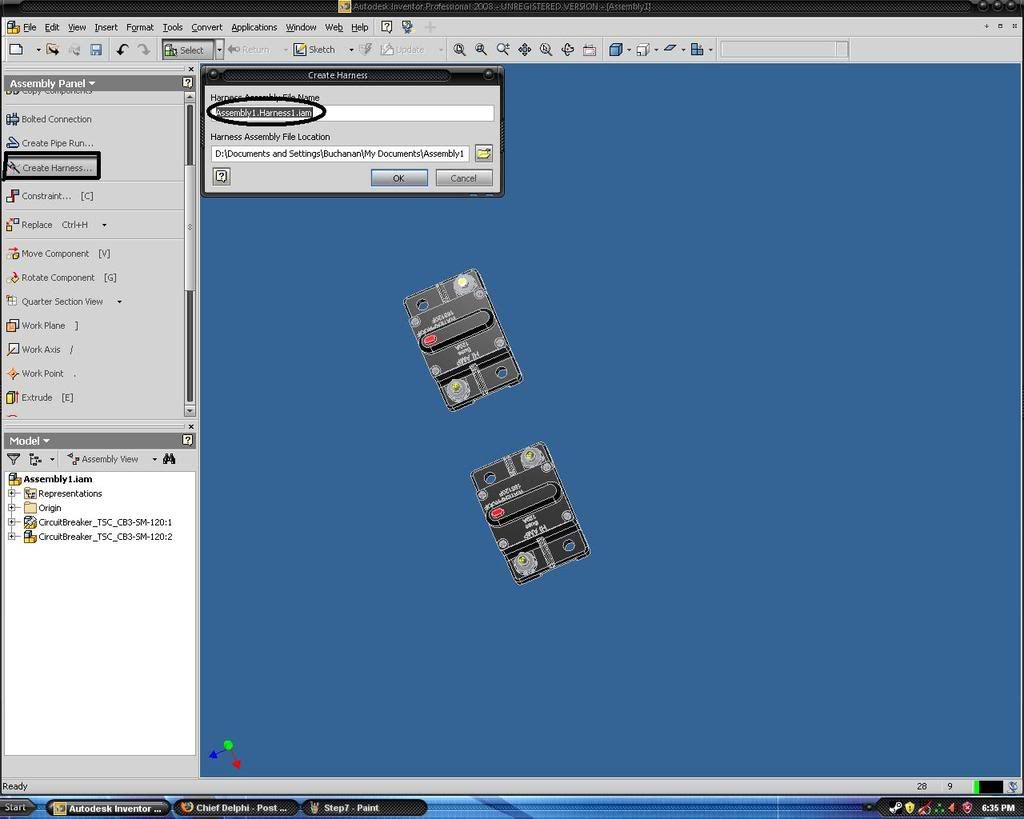
Task: Expand the Representations tree node
Action: pos(11,493)
